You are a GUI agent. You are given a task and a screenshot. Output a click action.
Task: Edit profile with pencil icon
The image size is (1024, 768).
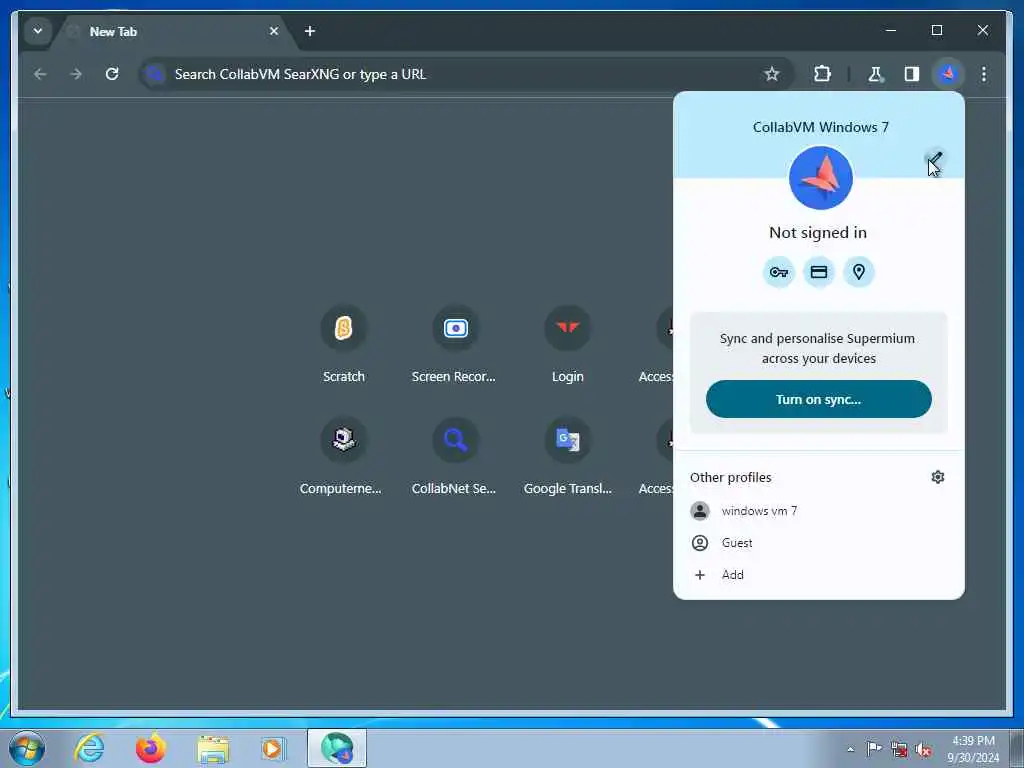(935, 159)
